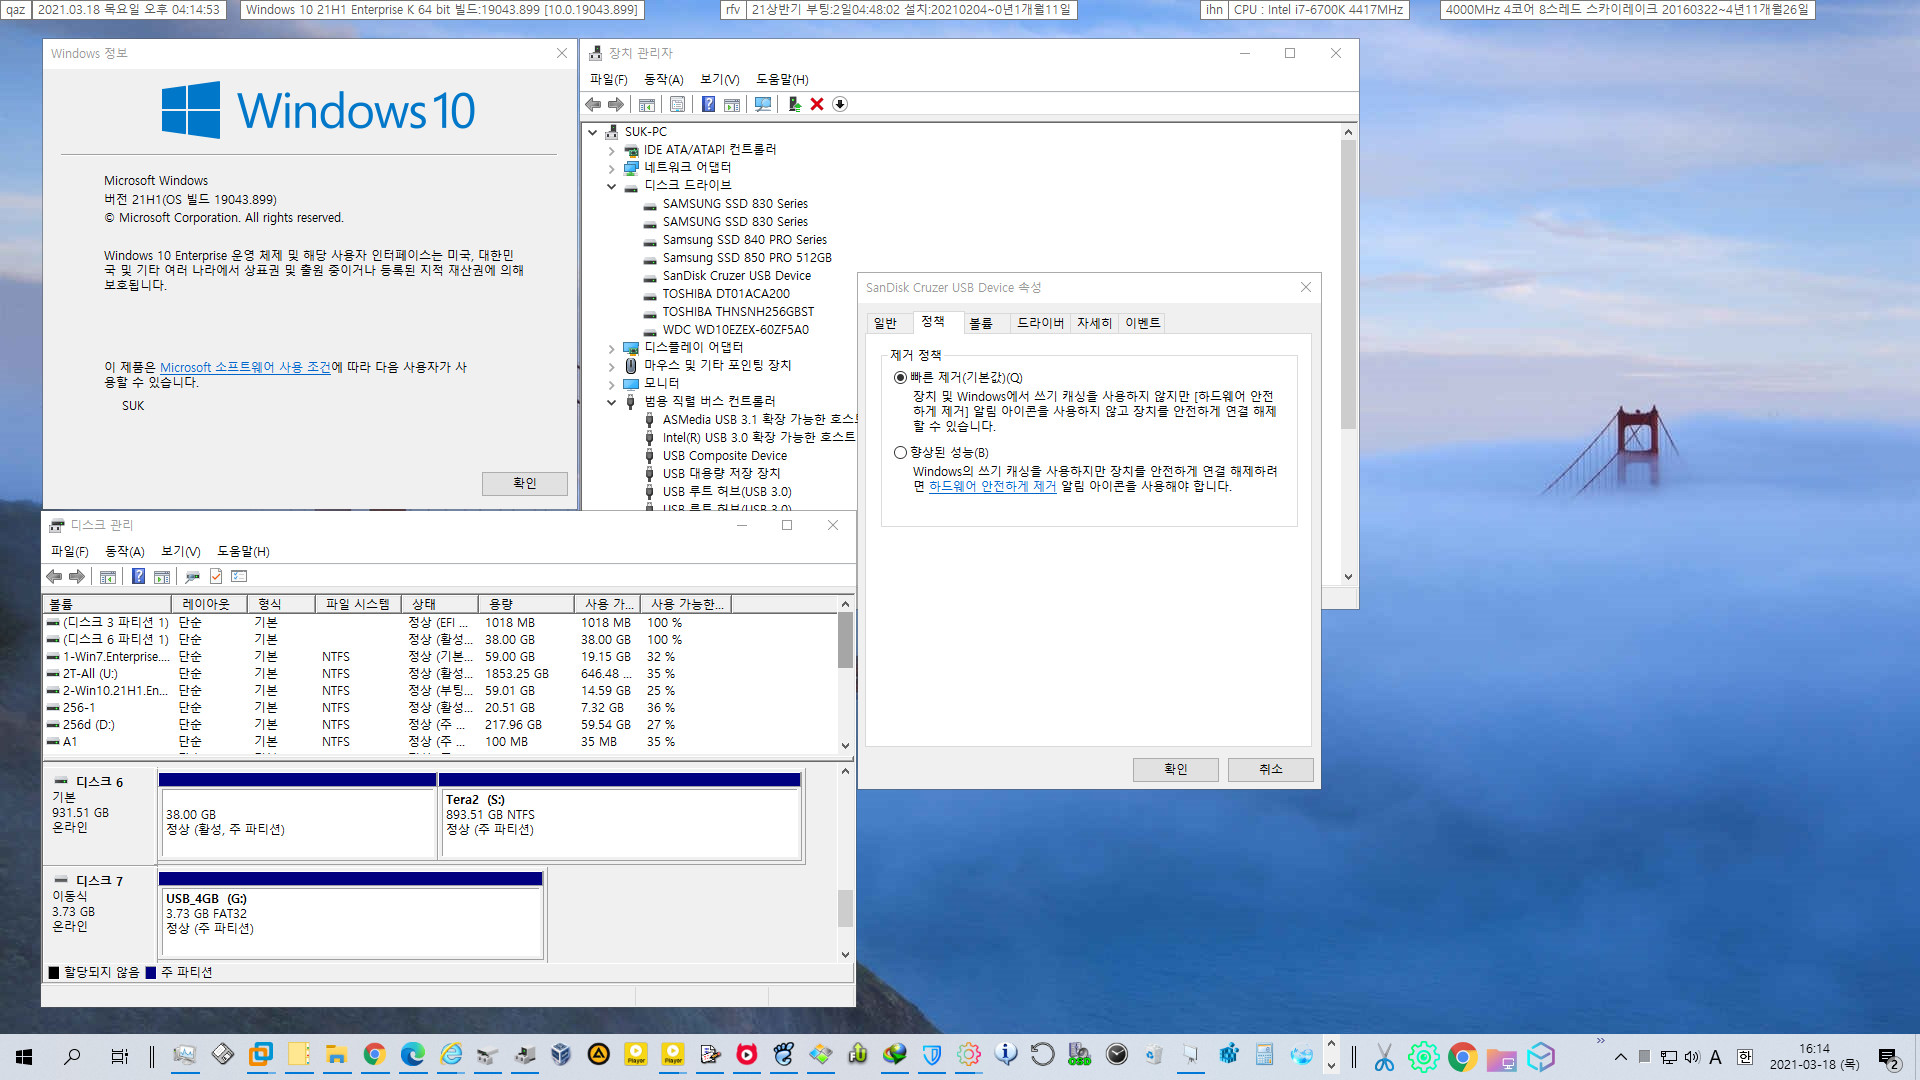The image size is (1920, 1080).
Task: Click OK in Windows info dialog
Action: click(525, 483)
